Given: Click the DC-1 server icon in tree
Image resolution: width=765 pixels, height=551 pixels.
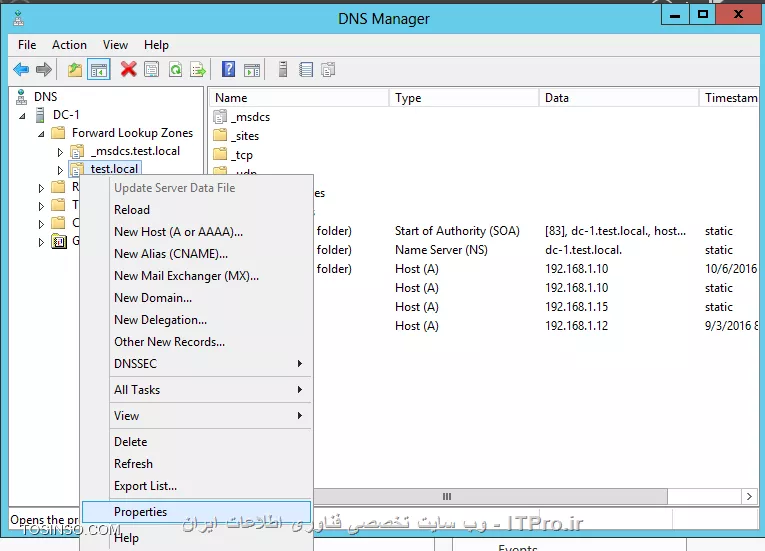Looking at the screenshot, I should coord(40,115).
